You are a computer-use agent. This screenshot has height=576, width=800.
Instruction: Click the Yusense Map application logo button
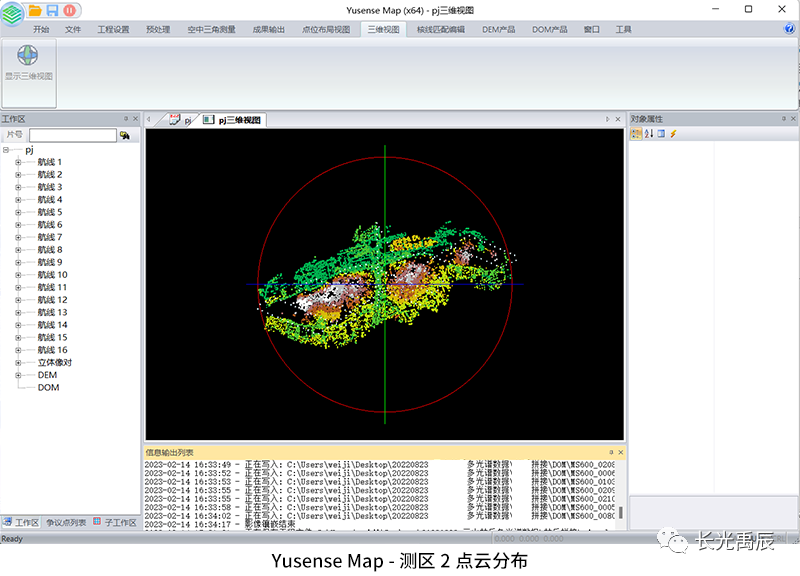click(12, 11)
